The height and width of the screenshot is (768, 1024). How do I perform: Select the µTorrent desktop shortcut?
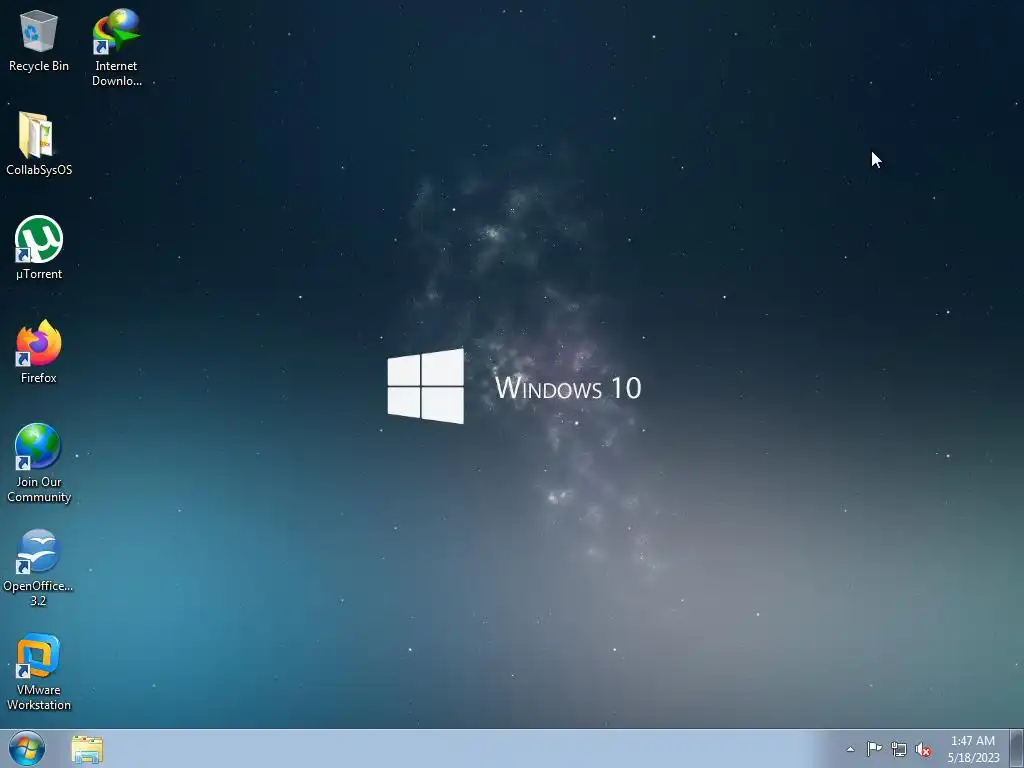coord(39,248)
